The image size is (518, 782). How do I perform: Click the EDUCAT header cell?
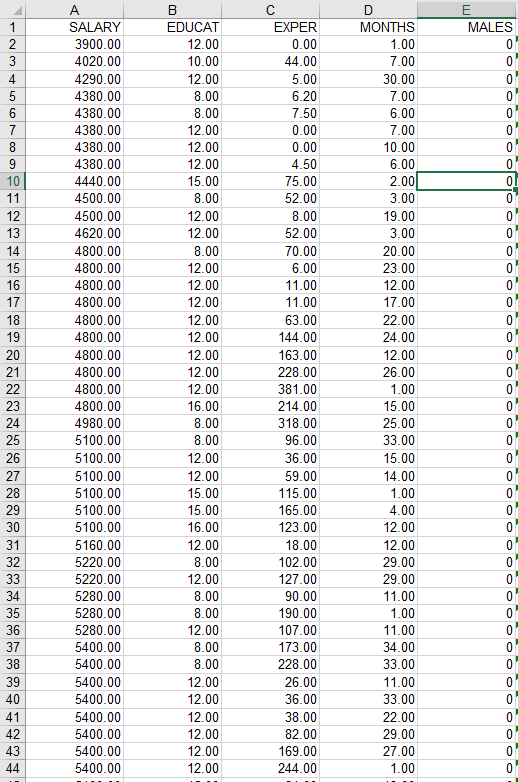[173, 27]
